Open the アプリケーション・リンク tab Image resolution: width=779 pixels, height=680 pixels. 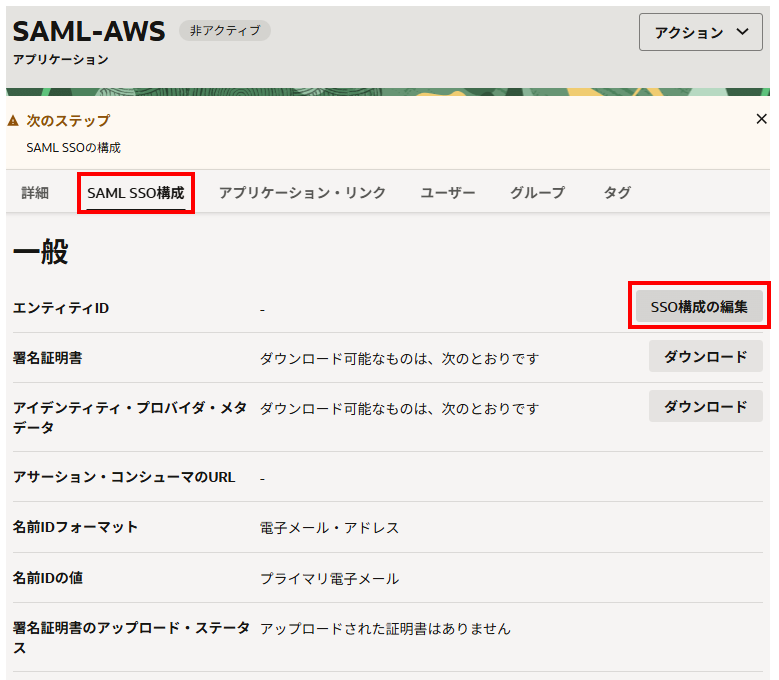[302, 193]
